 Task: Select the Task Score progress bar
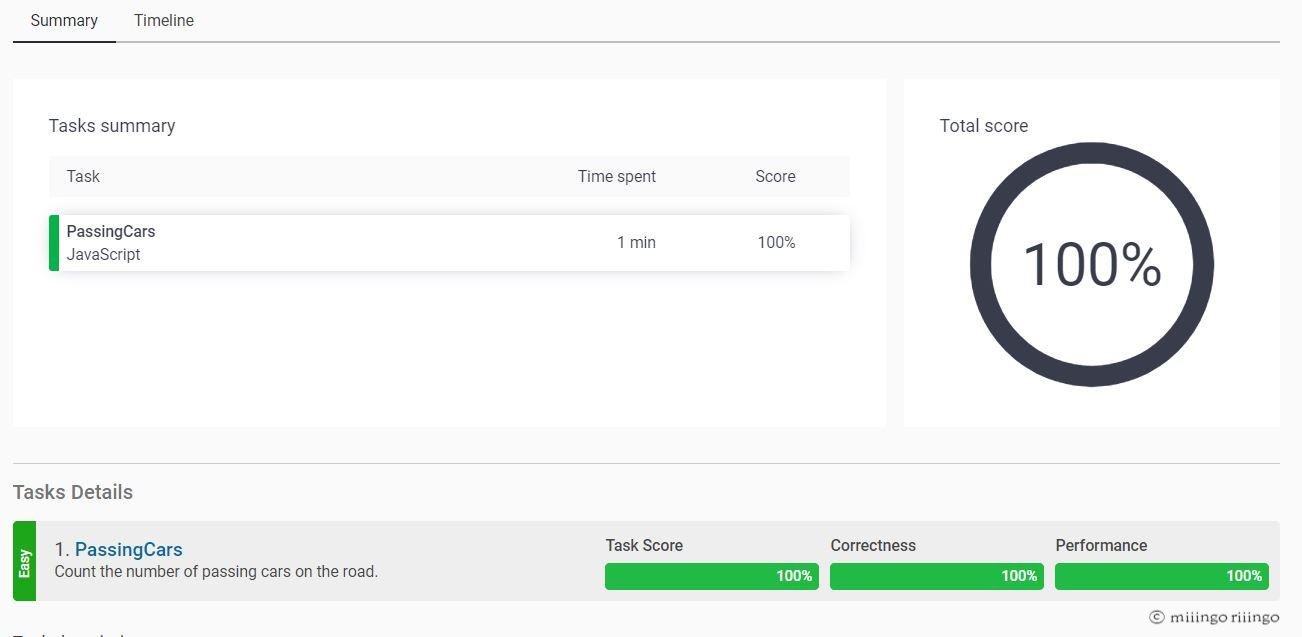712,576
